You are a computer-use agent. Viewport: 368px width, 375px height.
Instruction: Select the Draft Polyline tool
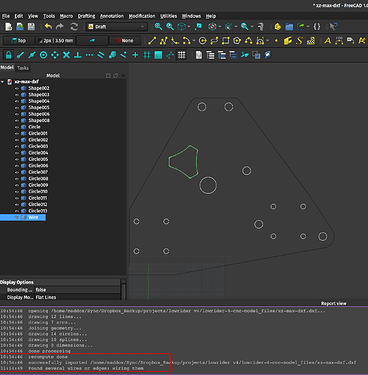click(163, 41)
